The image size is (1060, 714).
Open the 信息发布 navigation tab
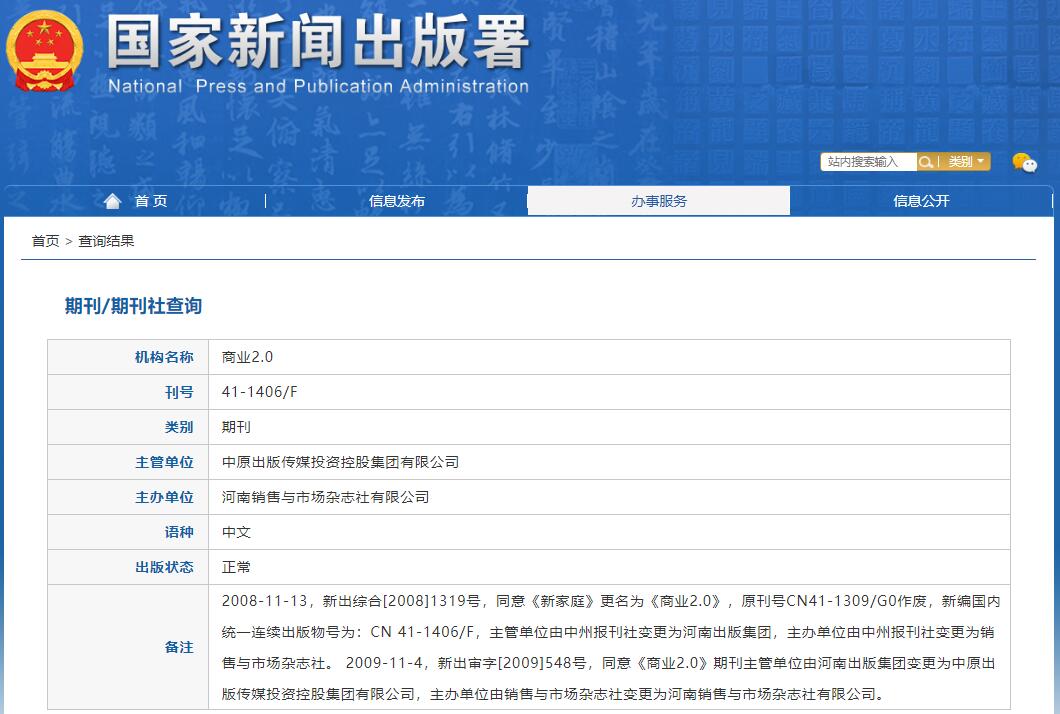pos(397,201)
